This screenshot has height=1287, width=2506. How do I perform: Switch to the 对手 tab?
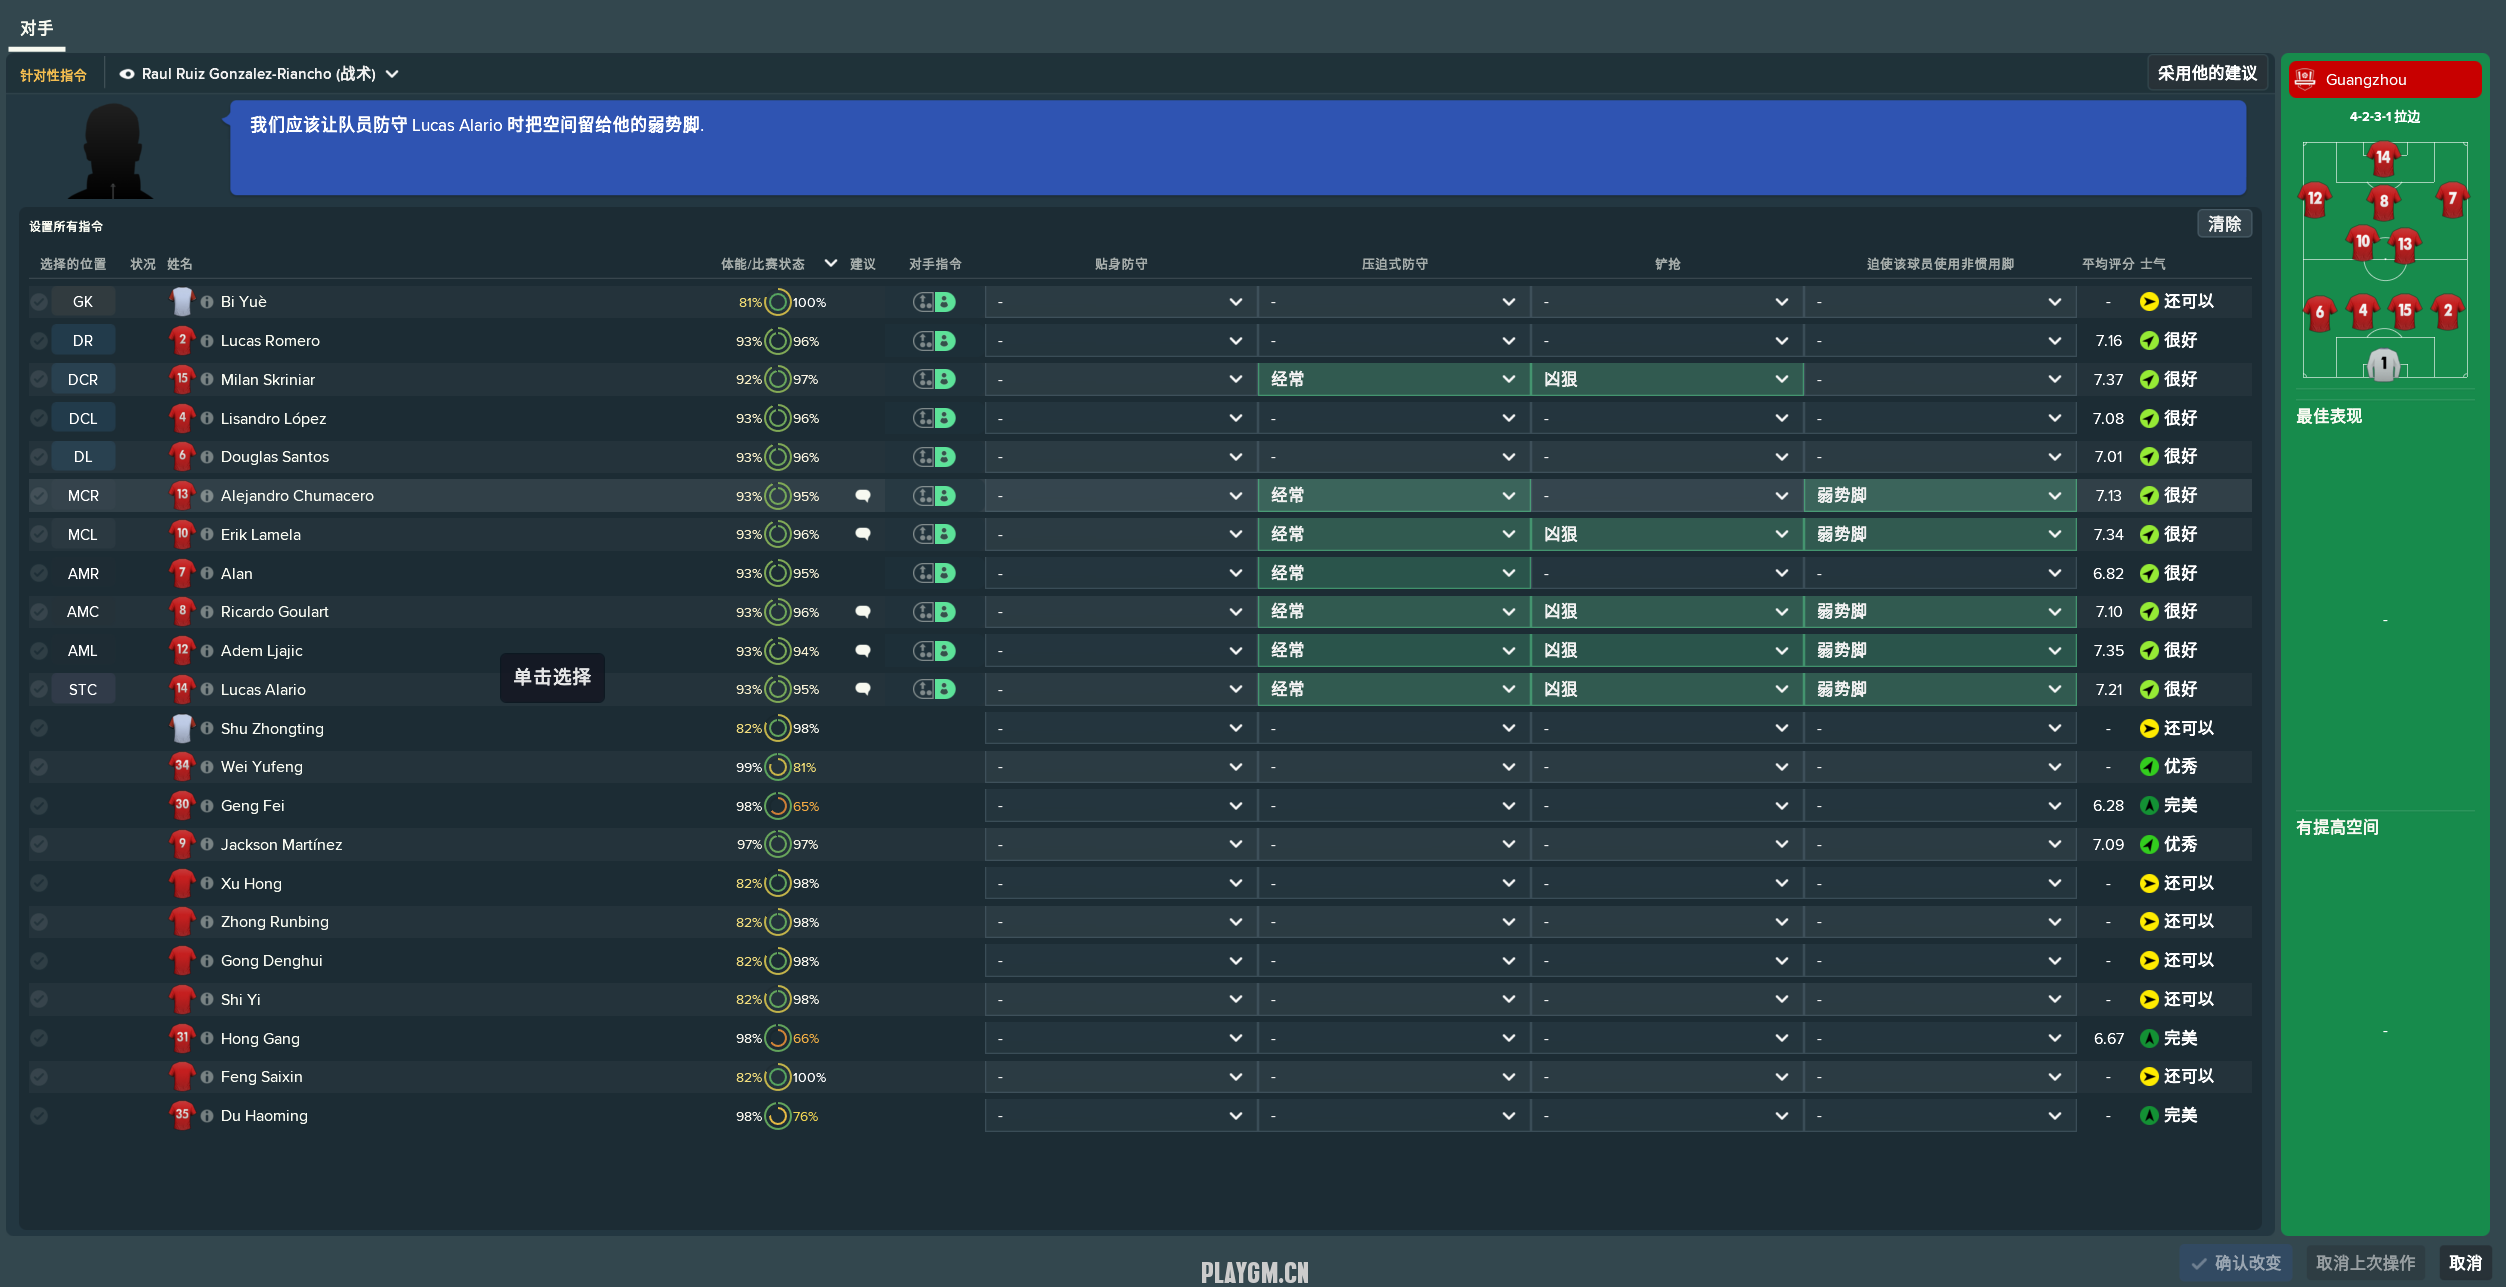[37, 28]
